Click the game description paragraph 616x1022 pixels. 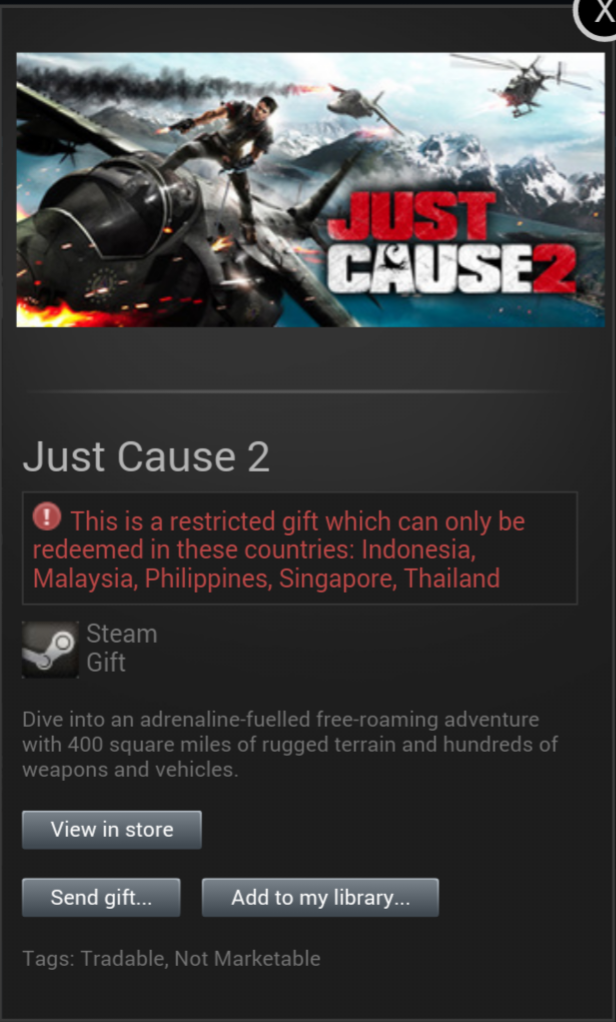[290, 744]
